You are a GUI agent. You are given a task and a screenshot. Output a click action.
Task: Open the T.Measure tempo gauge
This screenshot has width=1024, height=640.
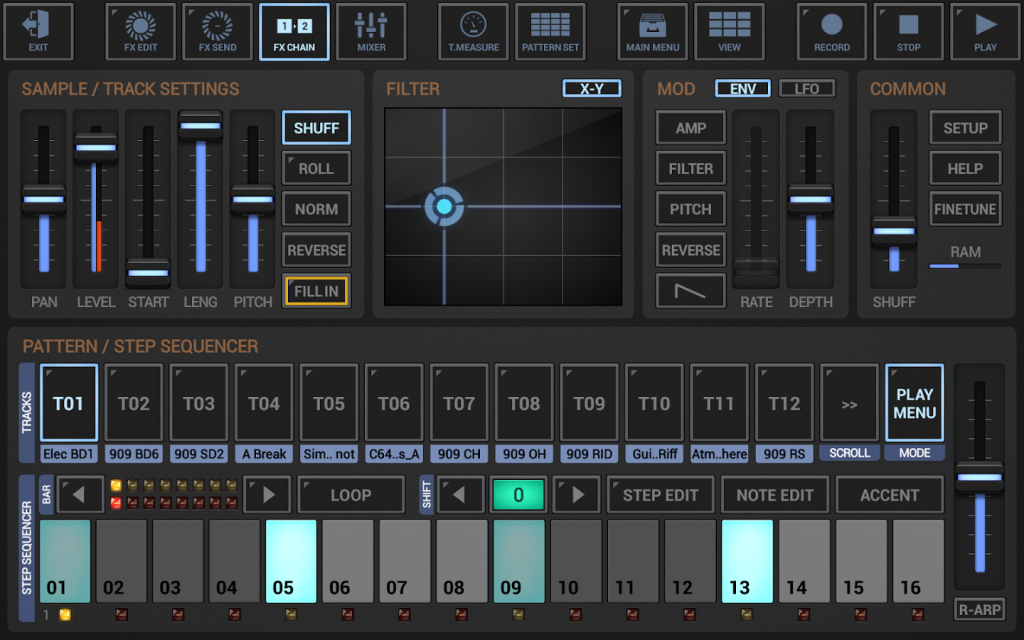pyautogui.click(x=472, y=31)
